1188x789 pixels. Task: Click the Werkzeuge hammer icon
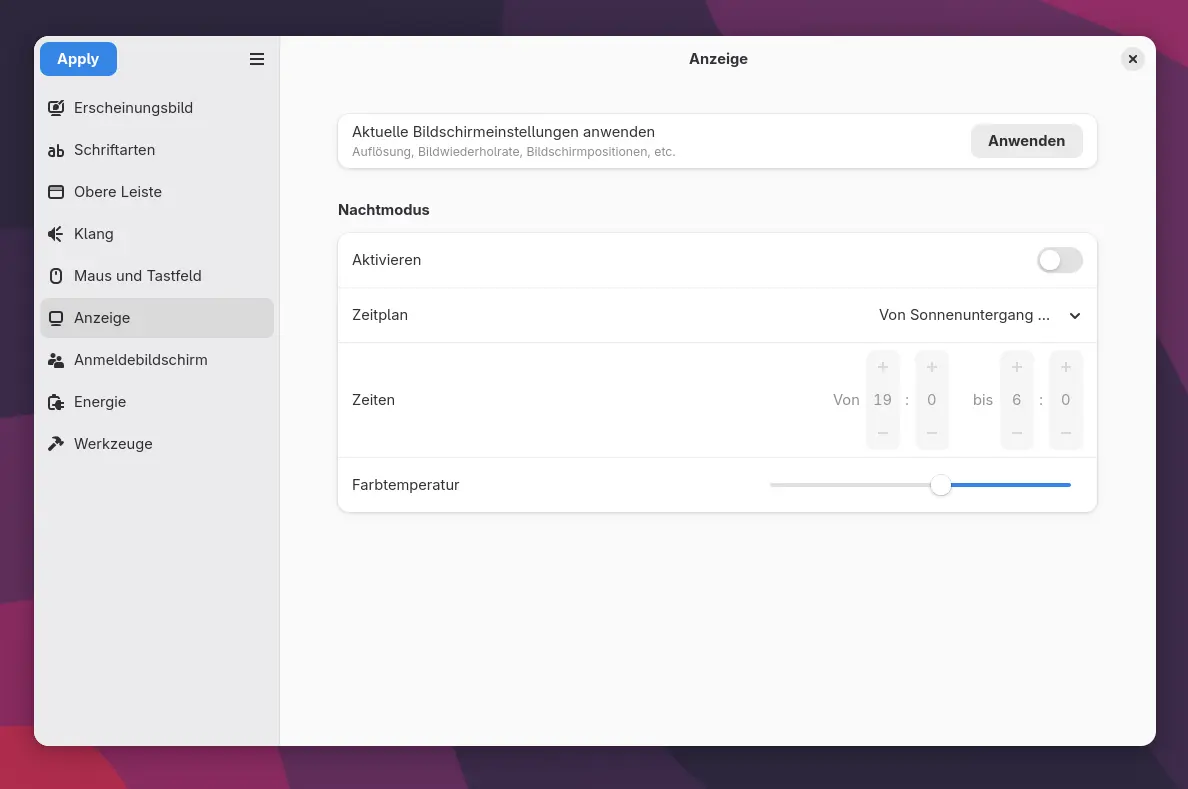tap(56, 444)
